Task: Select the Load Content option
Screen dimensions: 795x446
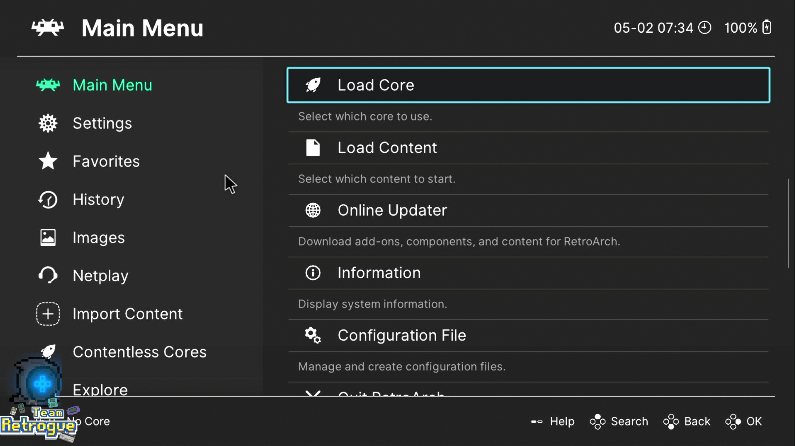Action: pos(528,147)
